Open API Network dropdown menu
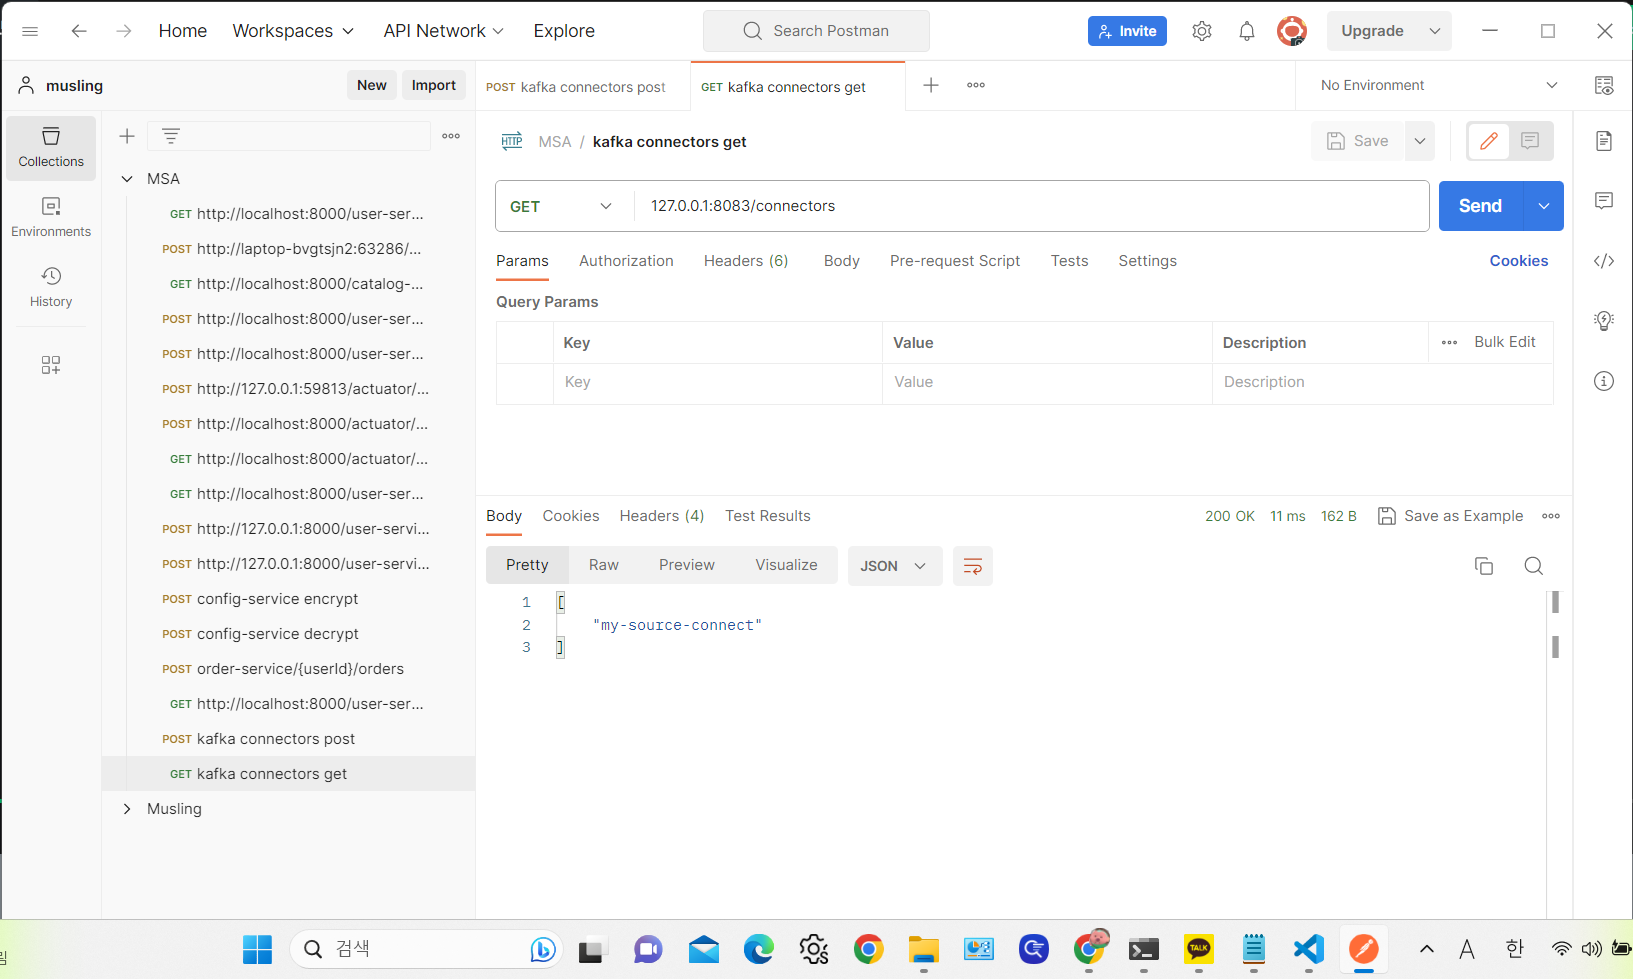Screen dimensions: 1633x979 (x=443, y=31)
